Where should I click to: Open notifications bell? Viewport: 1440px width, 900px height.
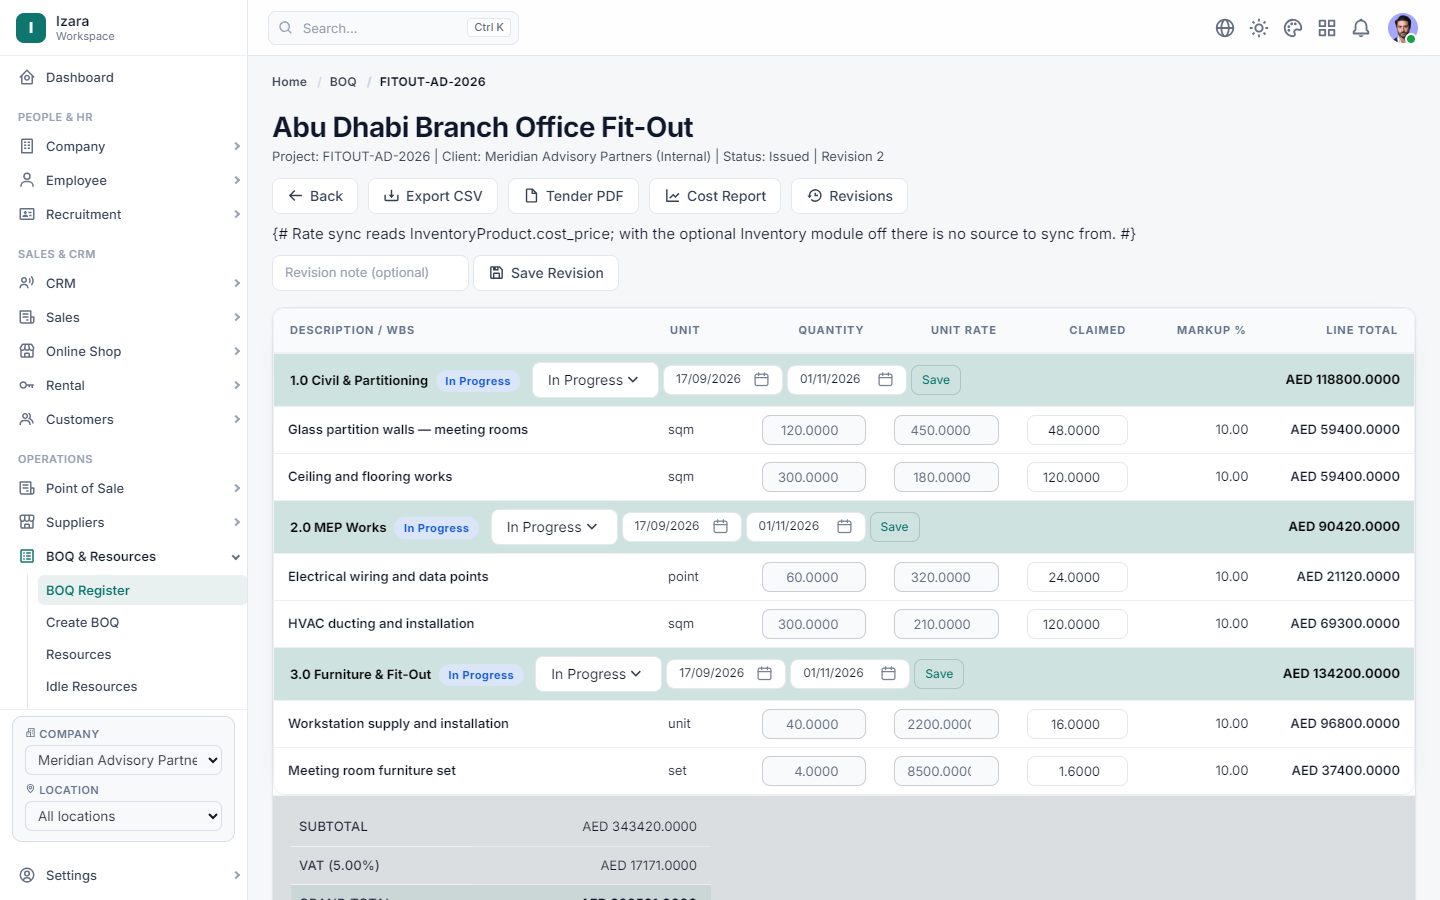(1361, 28)
